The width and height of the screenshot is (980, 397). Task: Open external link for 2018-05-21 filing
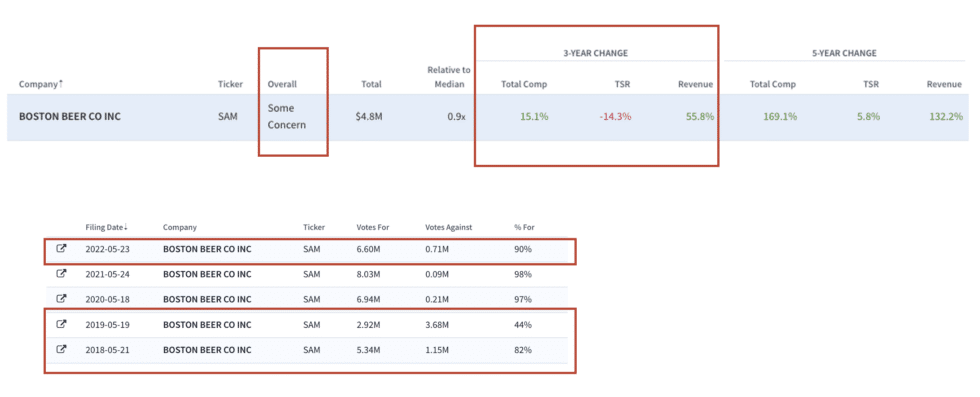[x=61, y=349]
